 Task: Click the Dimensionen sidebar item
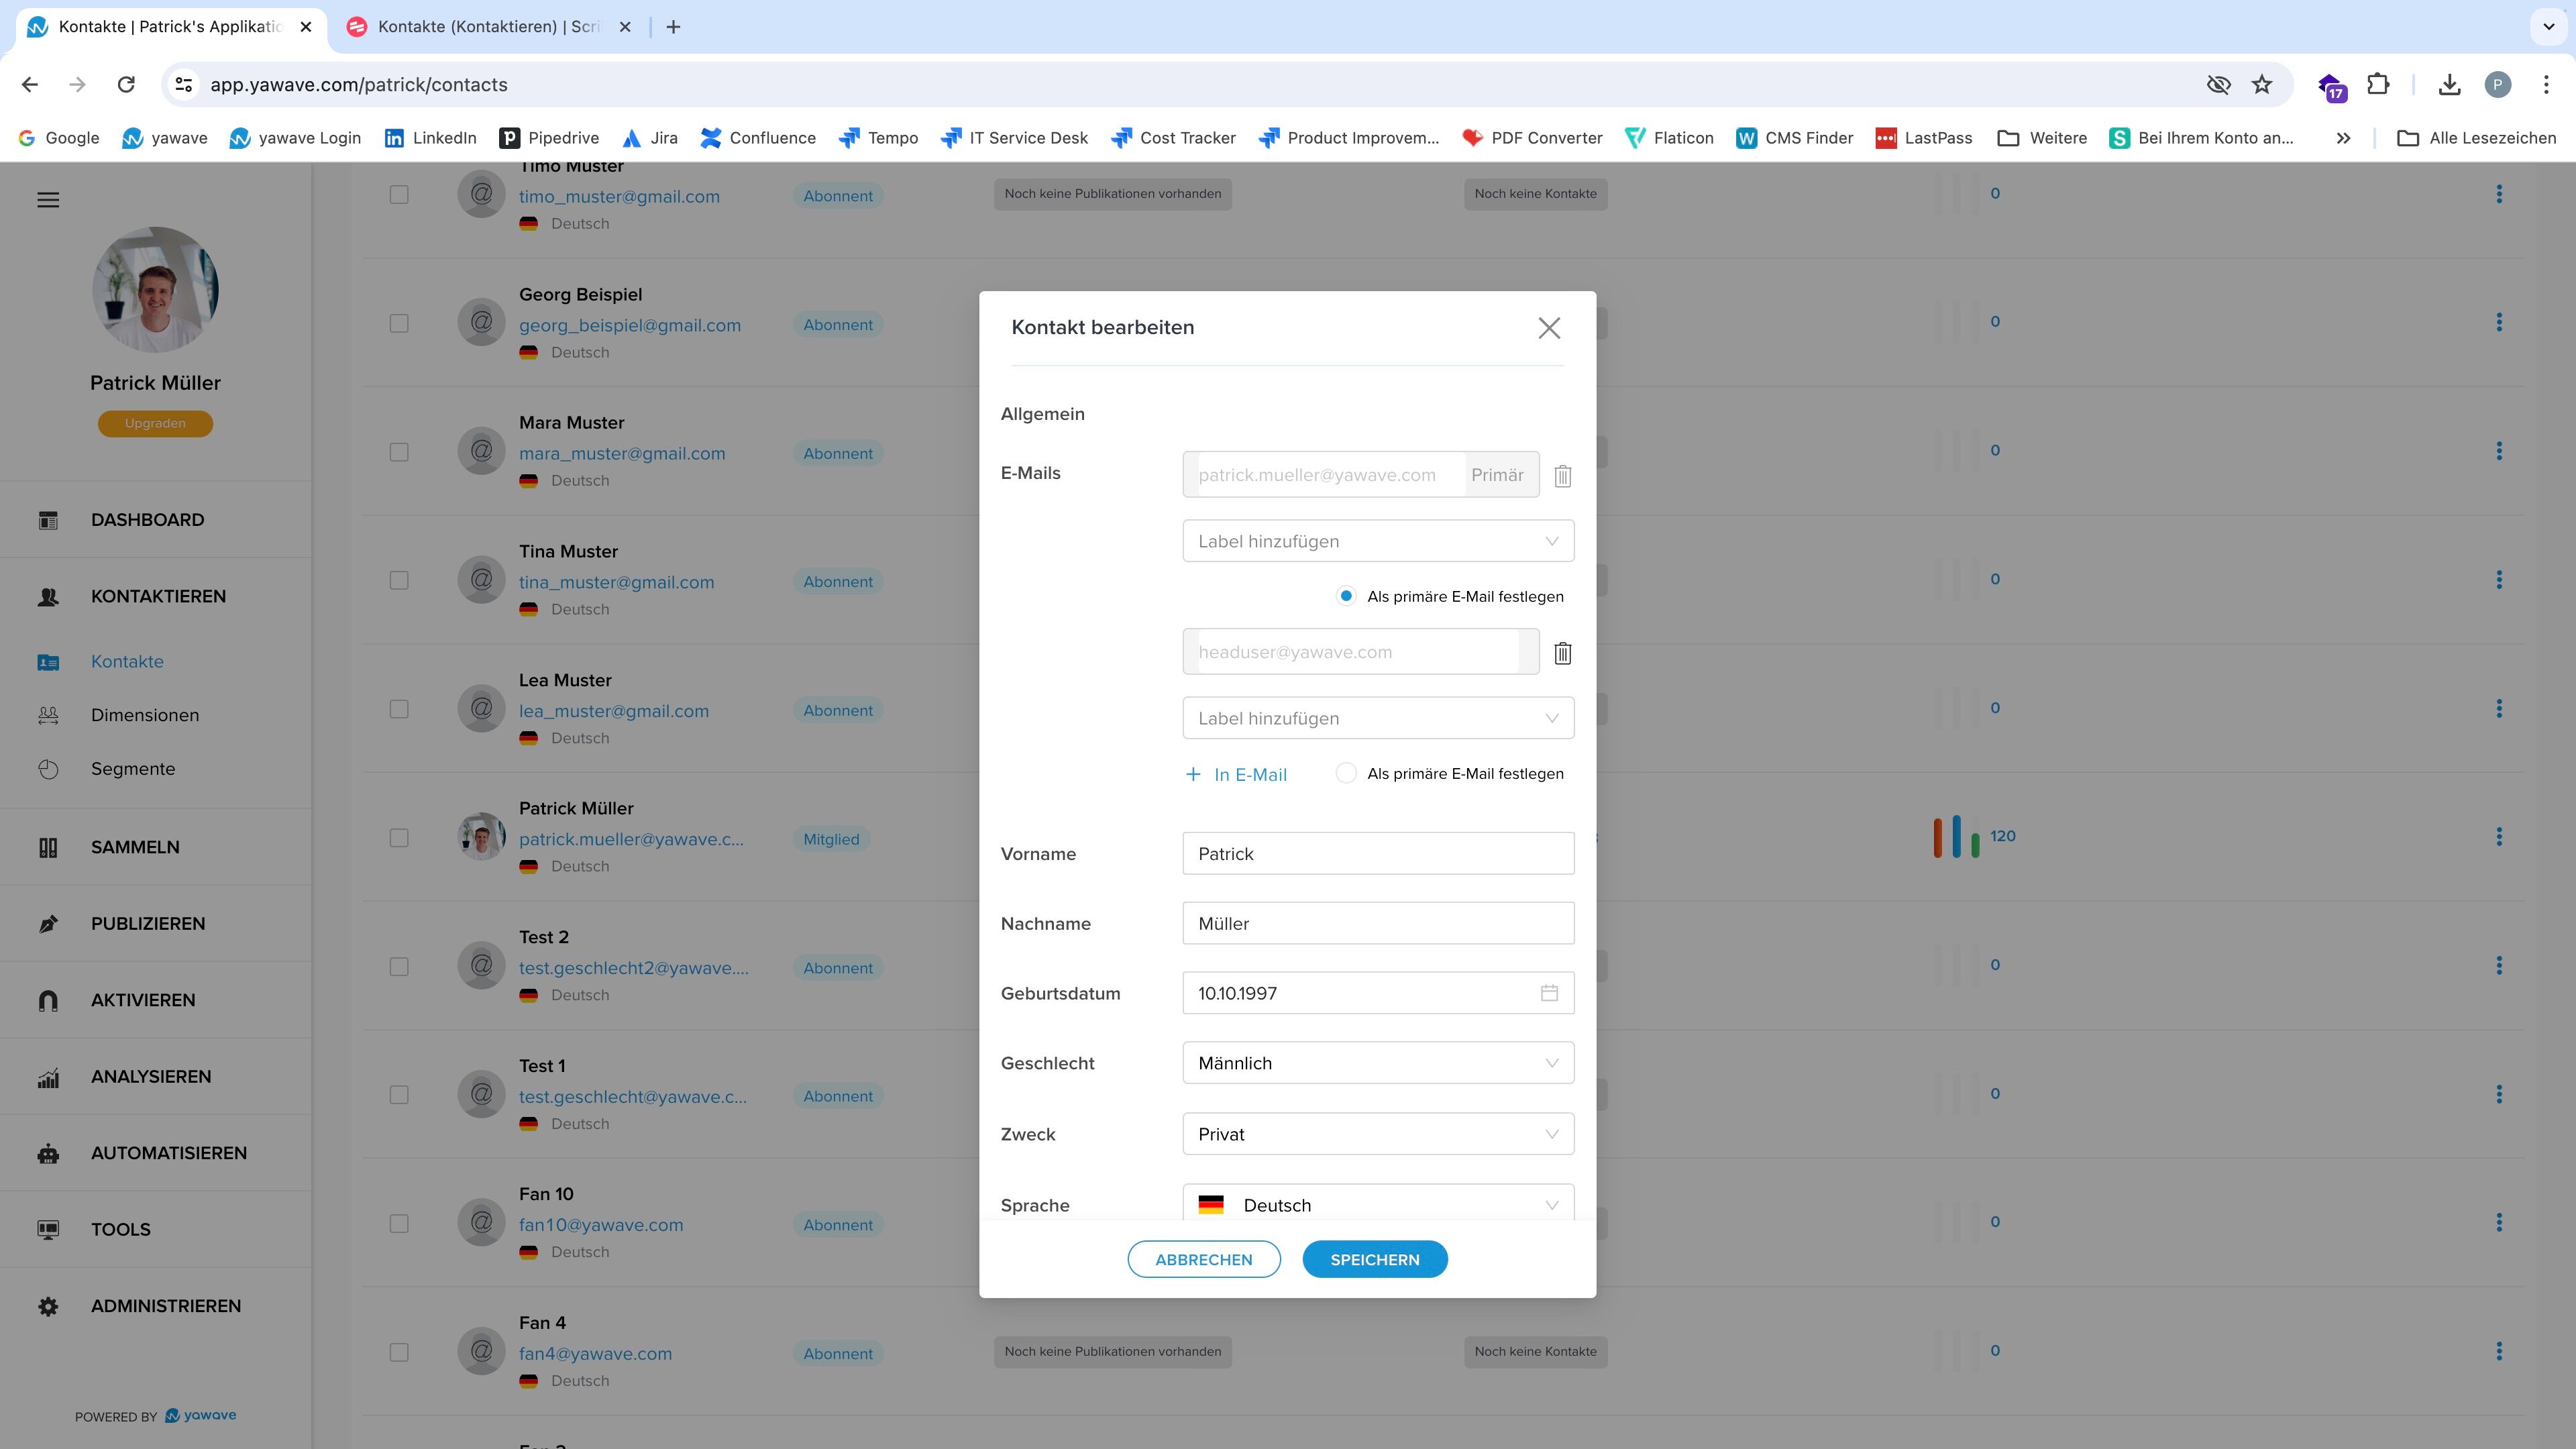tap(144, 715)
